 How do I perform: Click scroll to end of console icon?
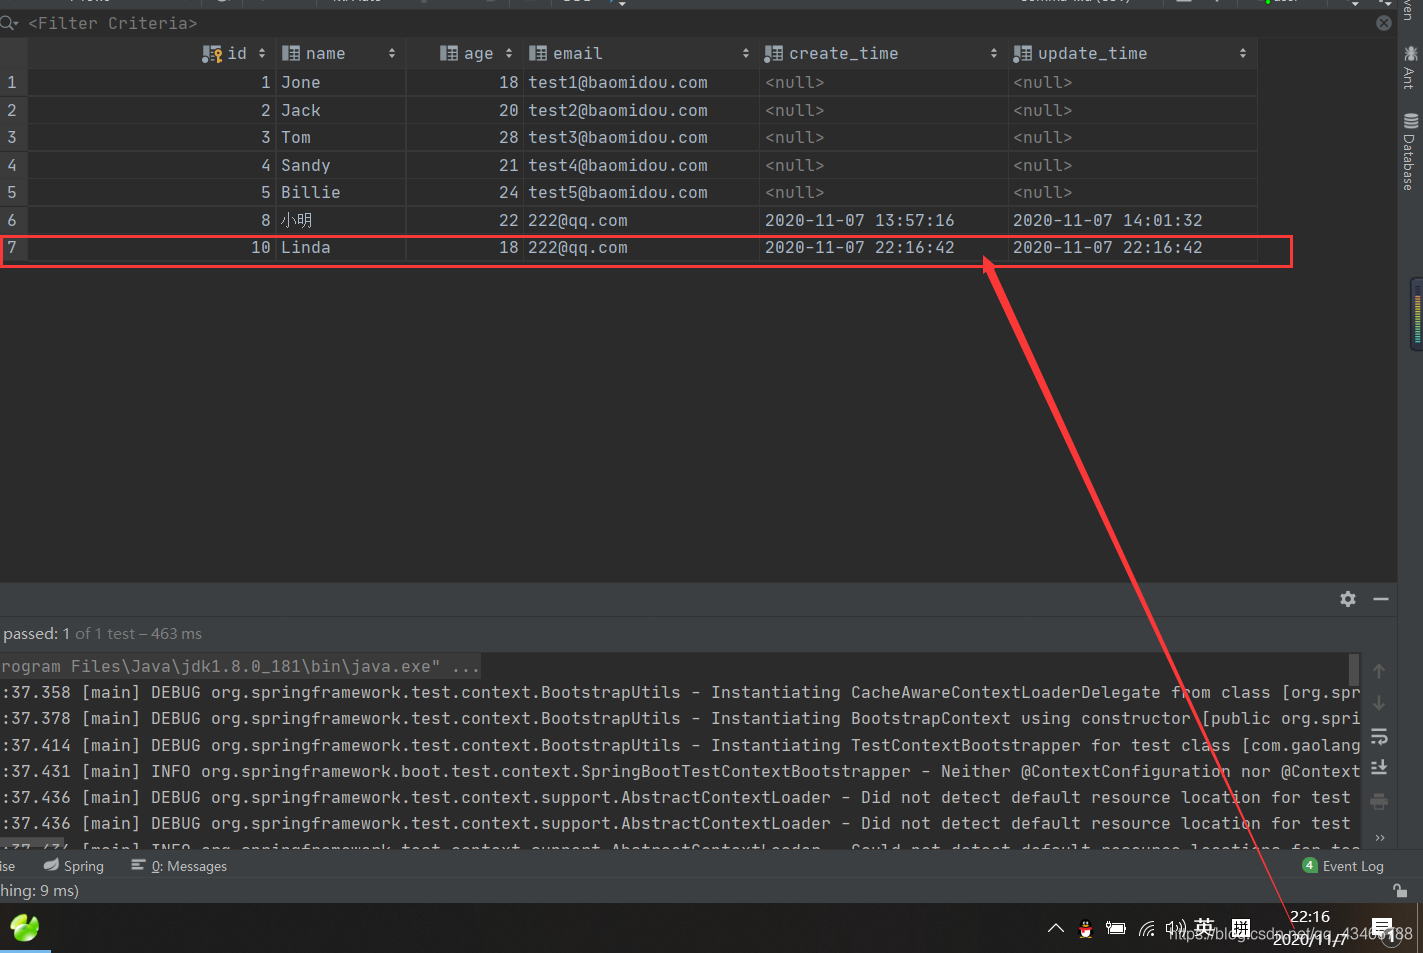point(1379,768)
